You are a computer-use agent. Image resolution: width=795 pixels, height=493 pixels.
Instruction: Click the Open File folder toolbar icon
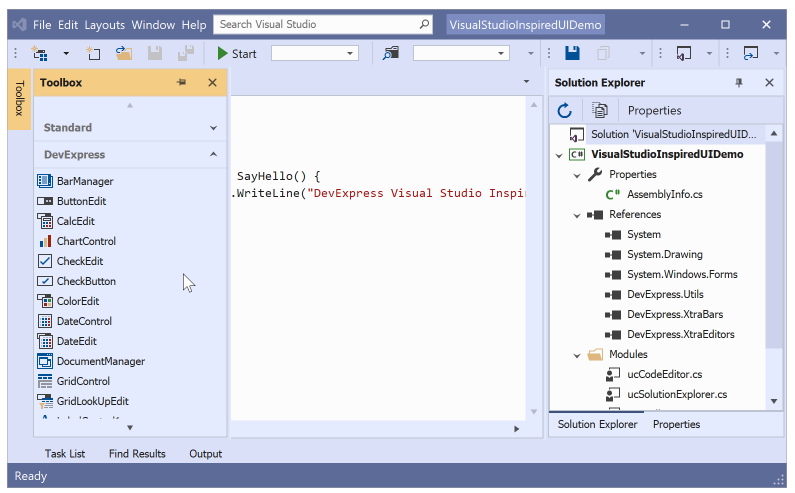pos(123,54)
